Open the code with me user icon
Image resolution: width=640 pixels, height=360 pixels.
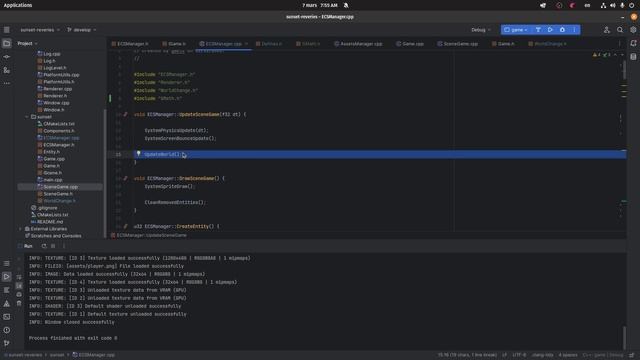pos(607,30)
